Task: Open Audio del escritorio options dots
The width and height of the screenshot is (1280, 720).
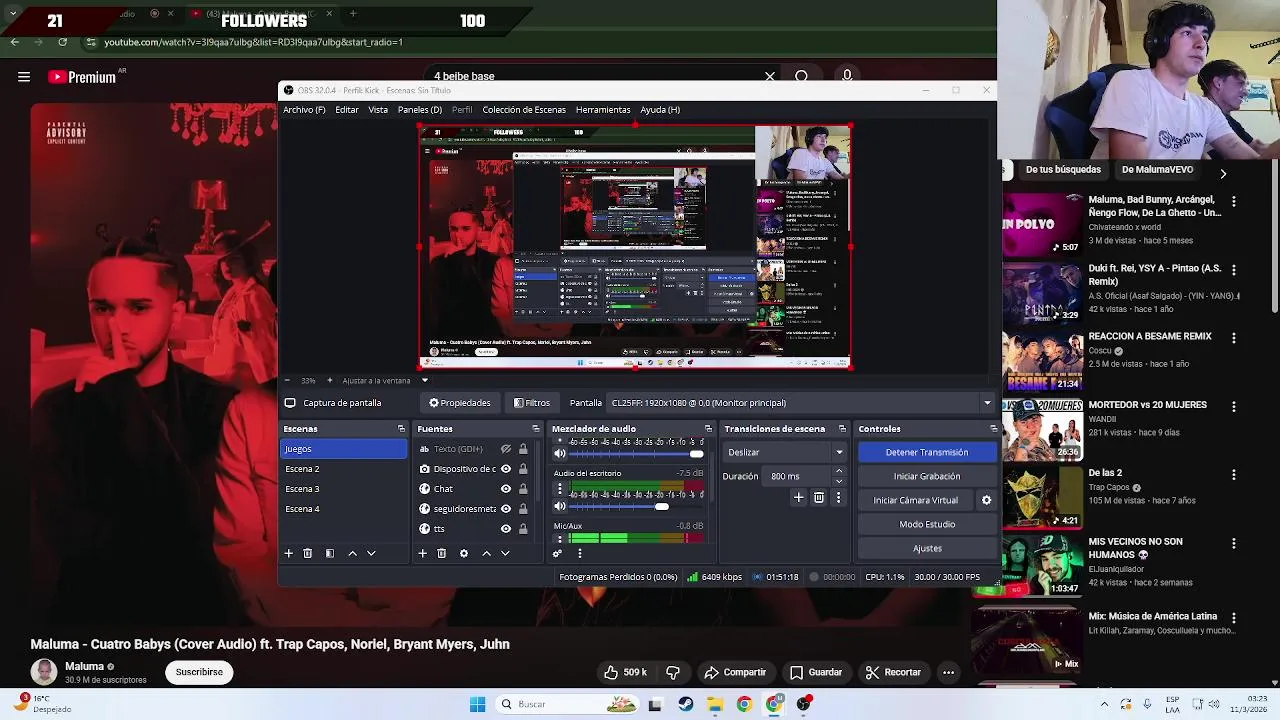Action: [560, 490]
